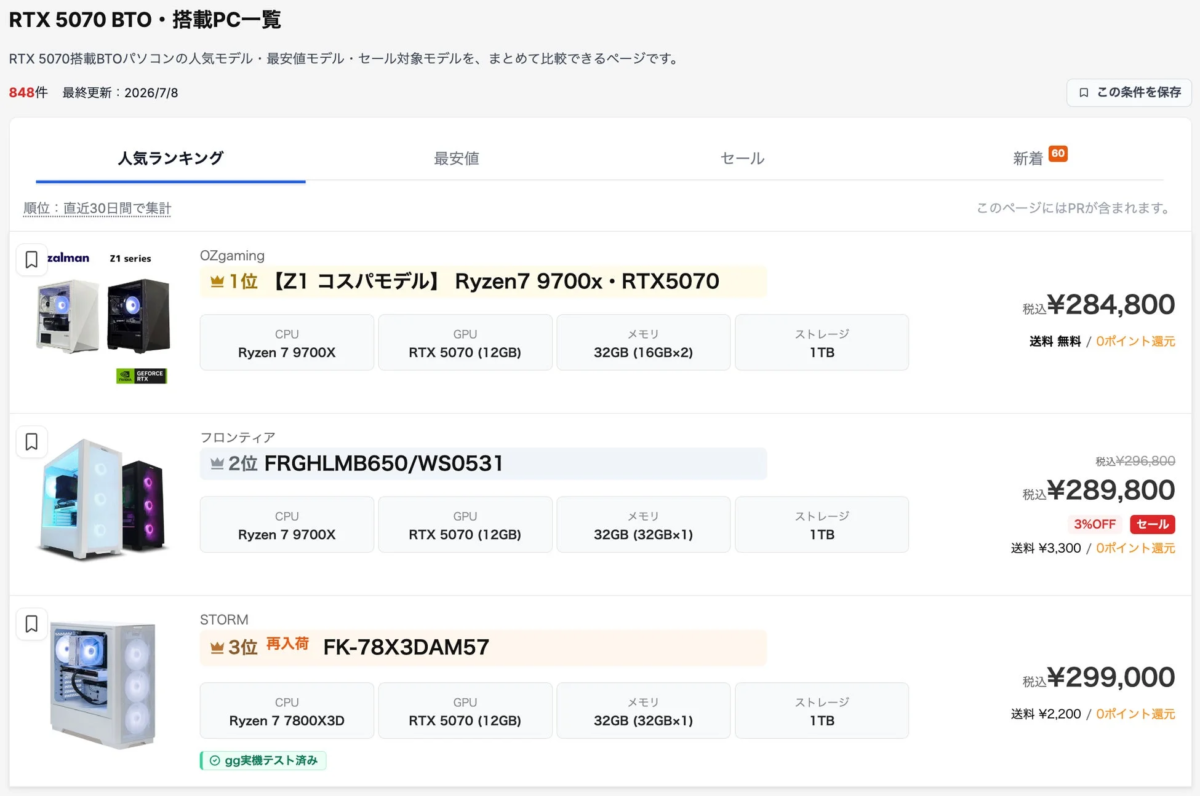Viewport: 1200px width, 796px height.
Task: Switch to the 人気ランキング tab
Action: [x=170, y=158]
